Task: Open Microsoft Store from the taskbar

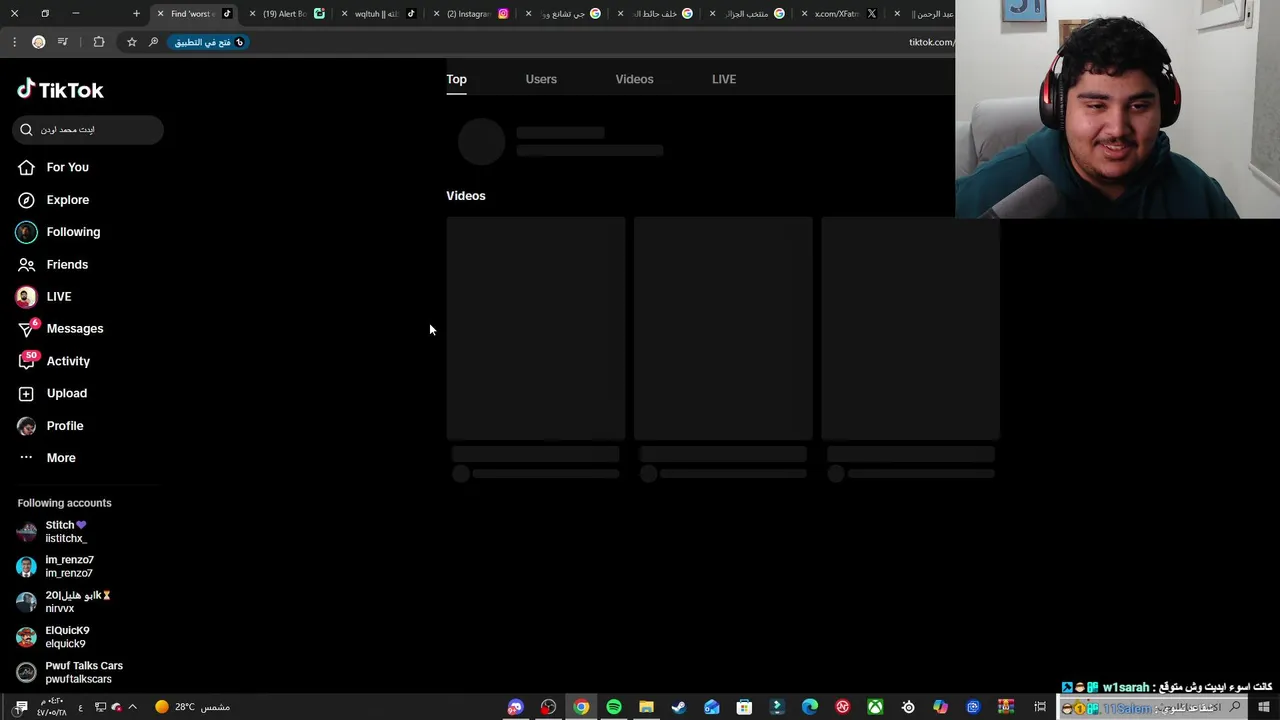Action: [x=744, y=707]
